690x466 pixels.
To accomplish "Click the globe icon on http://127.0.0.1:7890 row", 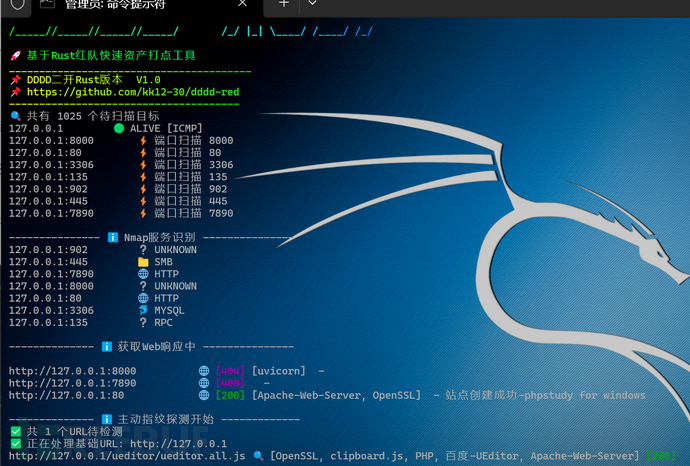I will pyautogui.click(x=204, y=383).
